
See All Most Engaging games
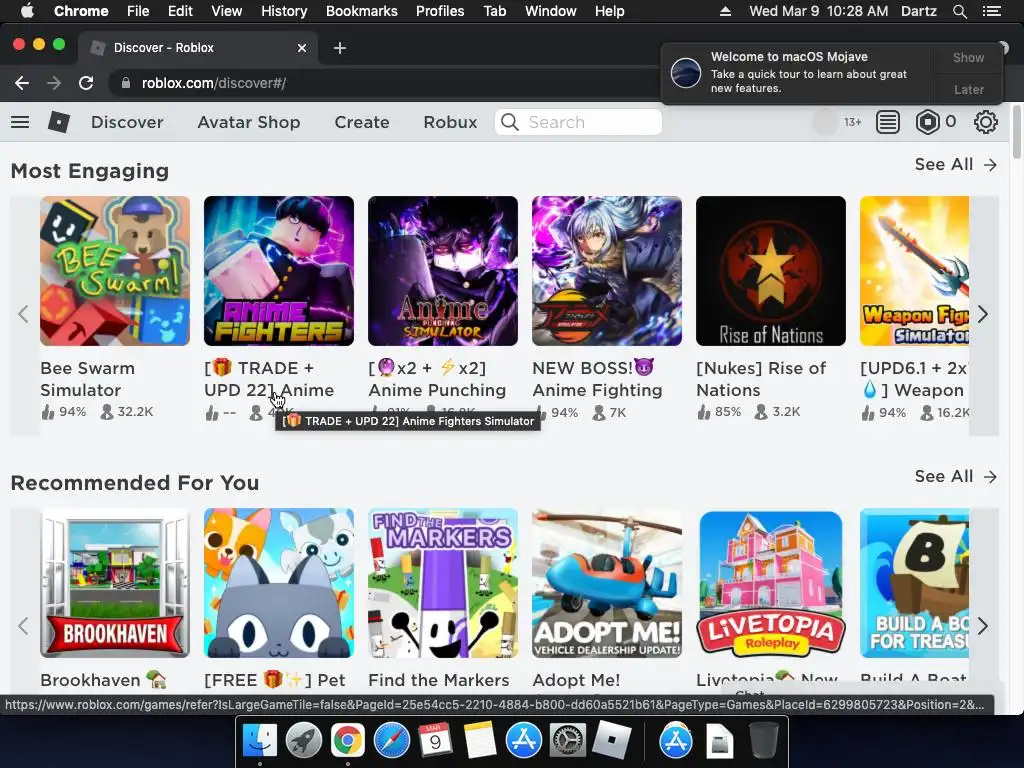click(955, 165)
